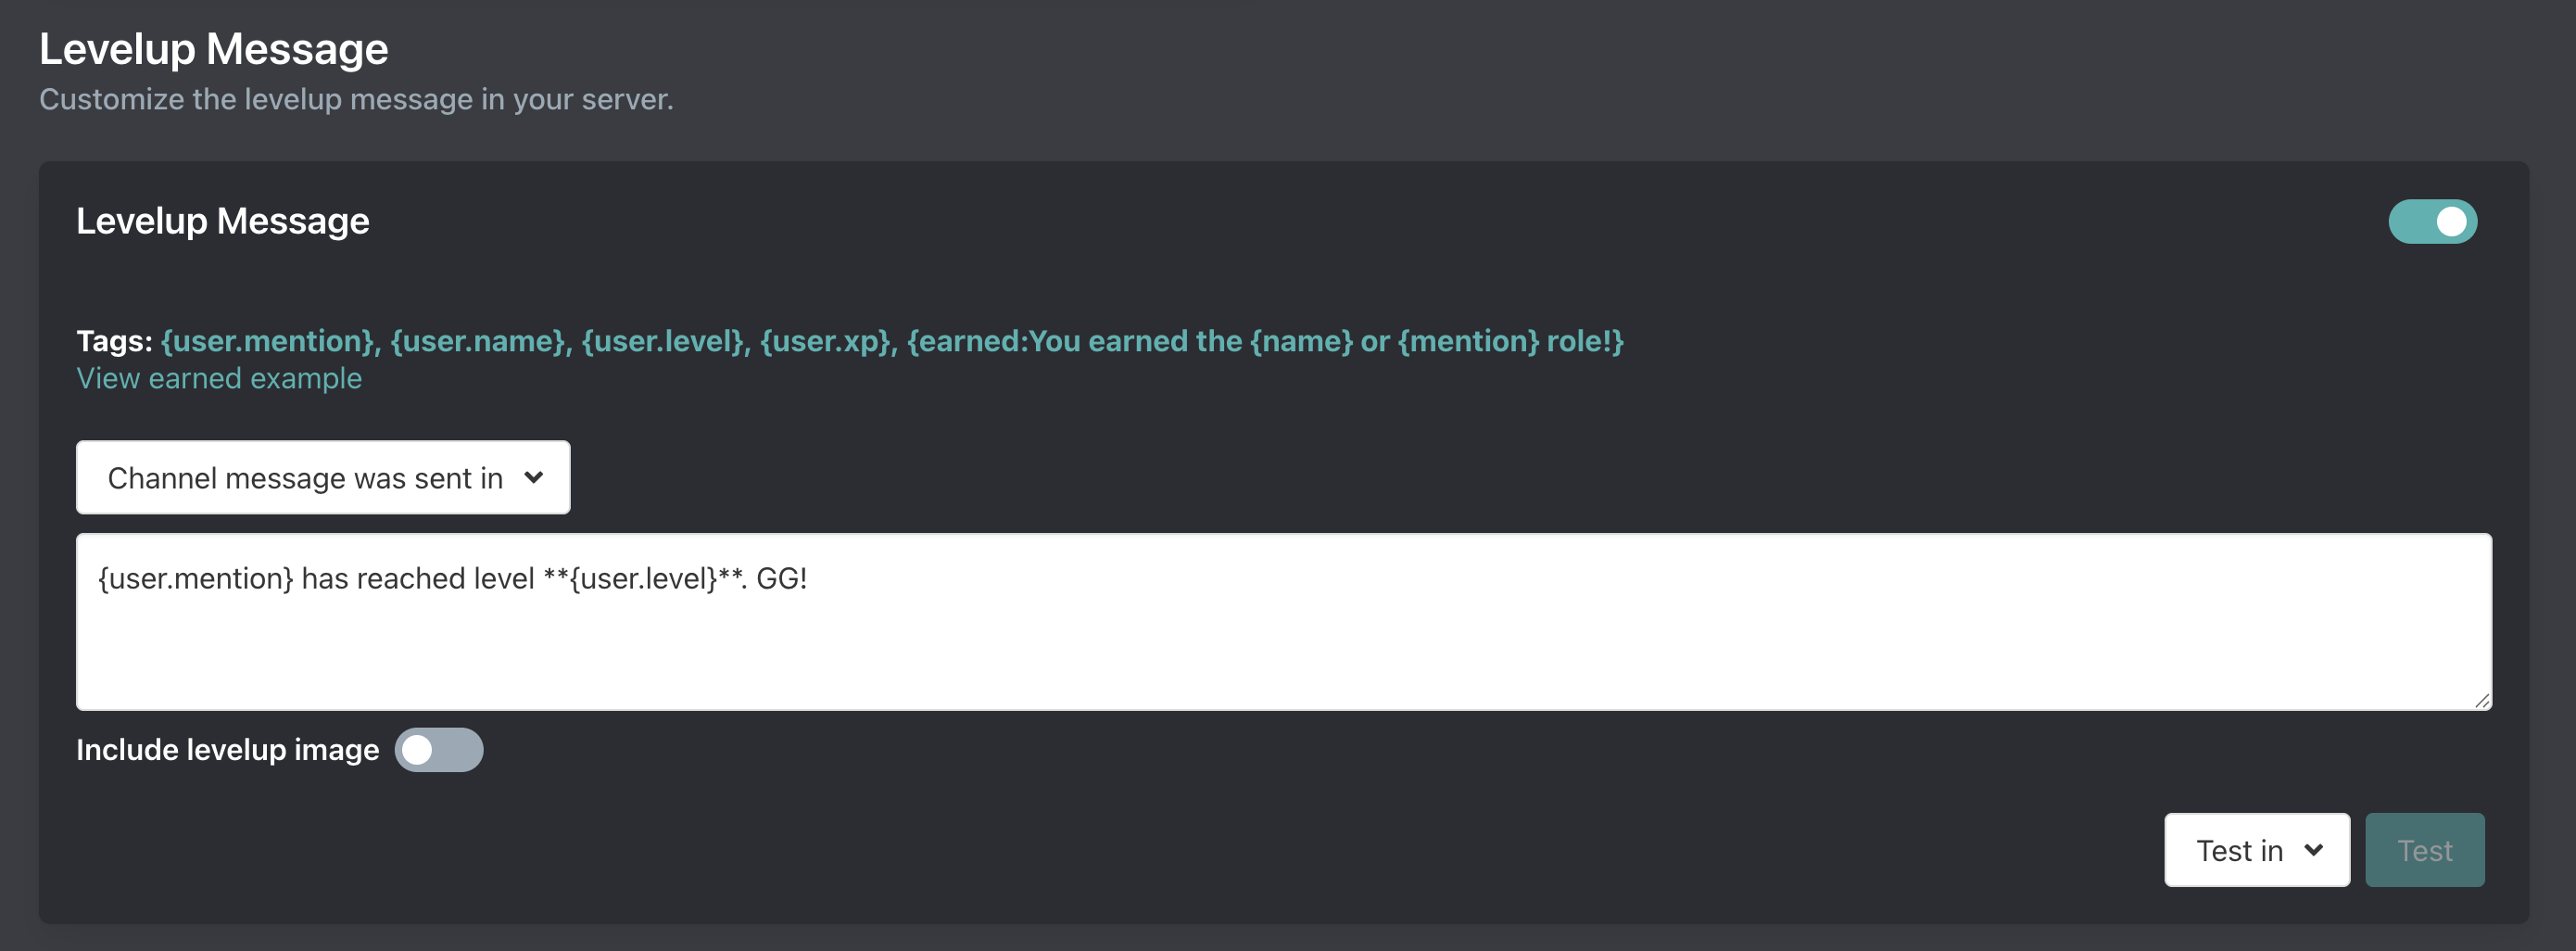Click the chevron arrow in the channel dropdown
The image size is (2576, 951).
[x=534, y=478]
